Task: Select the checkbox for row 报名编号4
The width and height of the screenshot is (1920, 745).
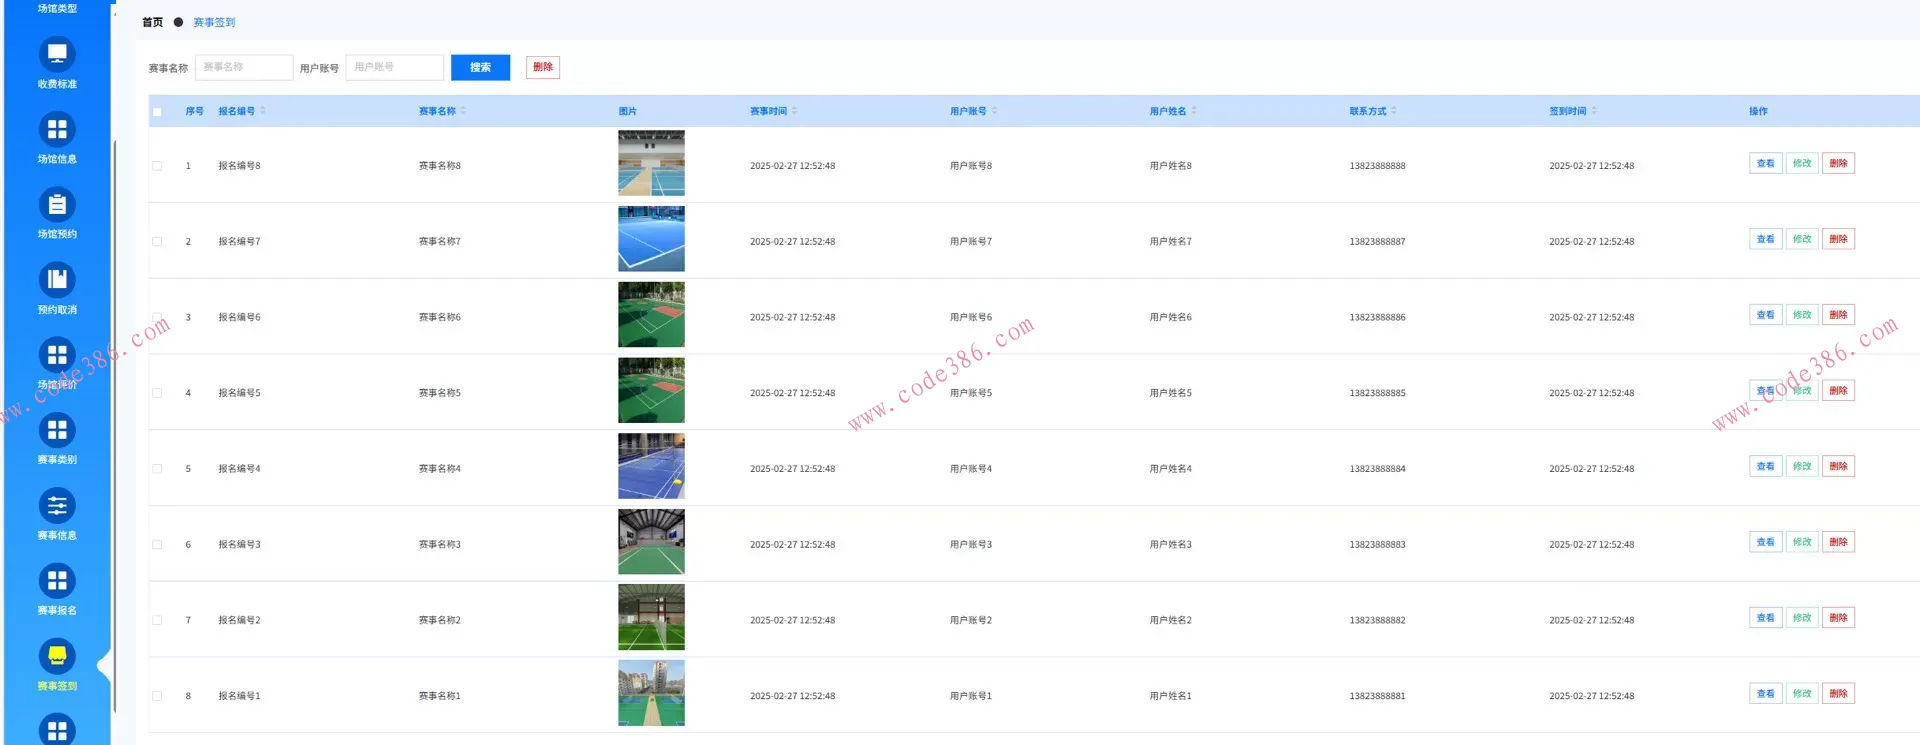Action: pos(157,469)
